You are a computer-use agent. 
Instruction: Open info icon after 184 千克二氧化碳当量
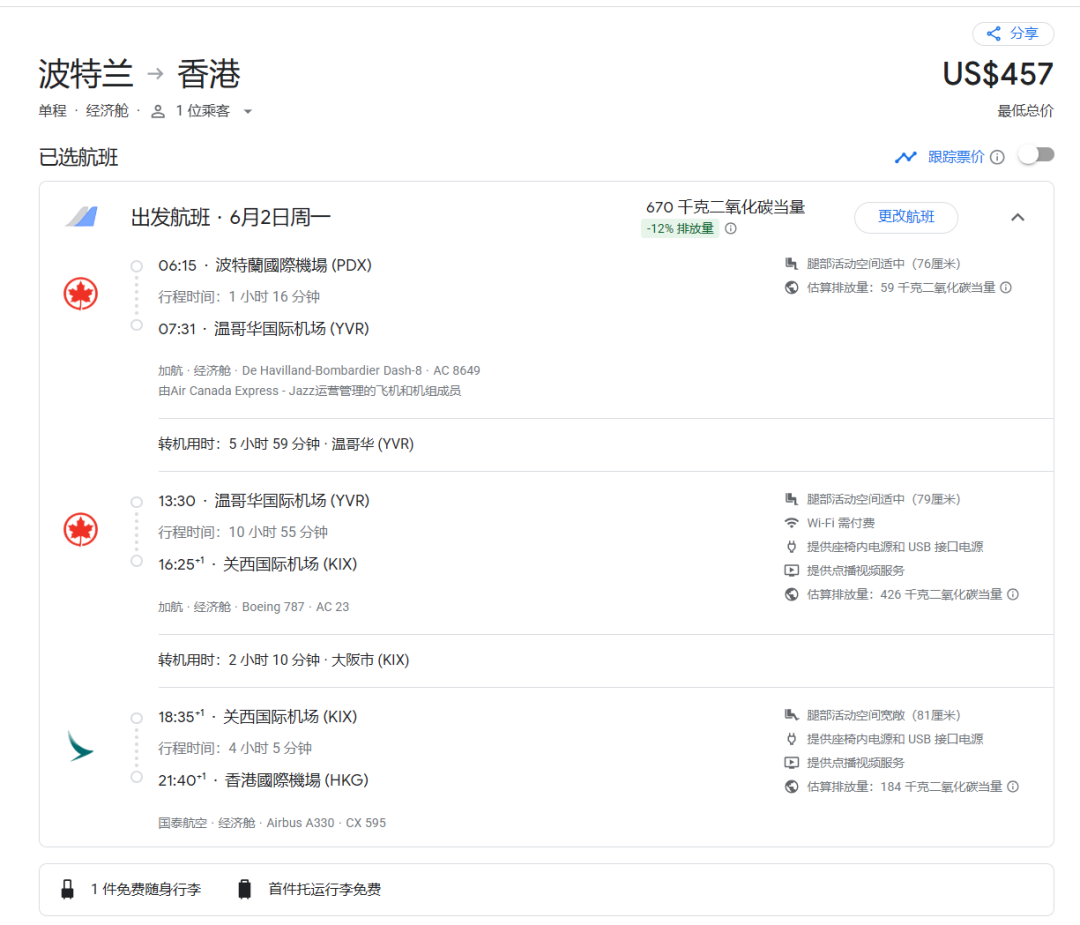point(1012,787)
